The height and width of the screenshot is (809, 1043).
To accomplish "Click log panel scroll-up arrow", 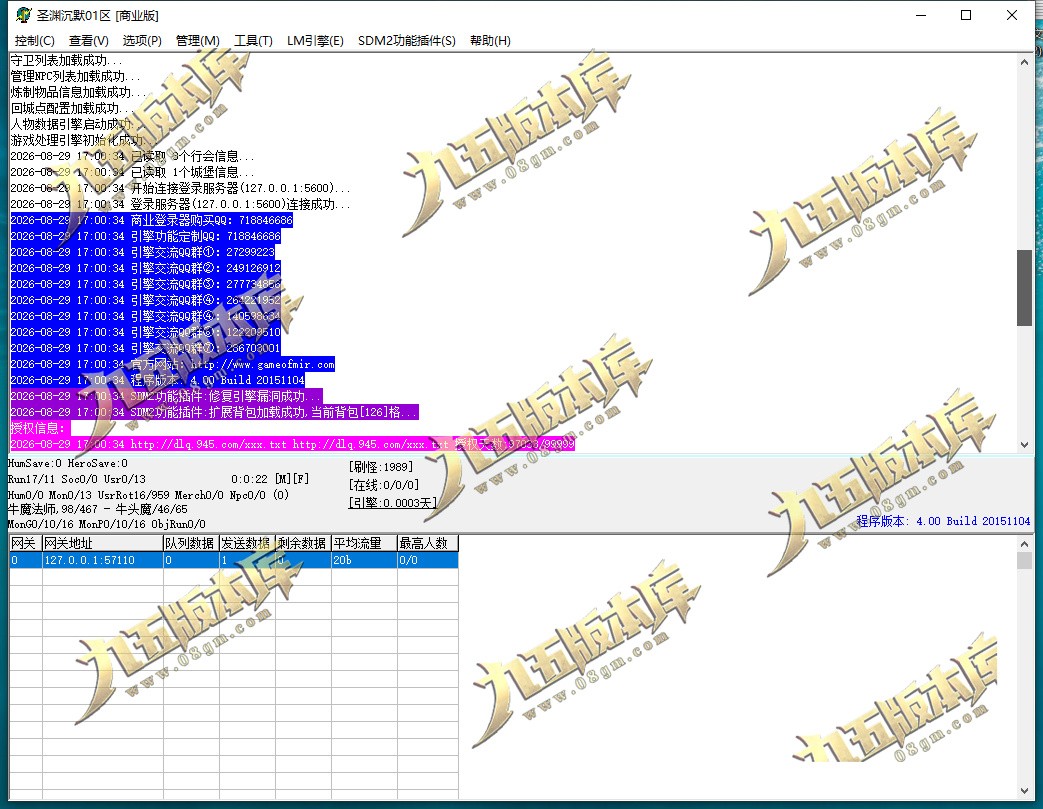I will [x=1024, y=62].
